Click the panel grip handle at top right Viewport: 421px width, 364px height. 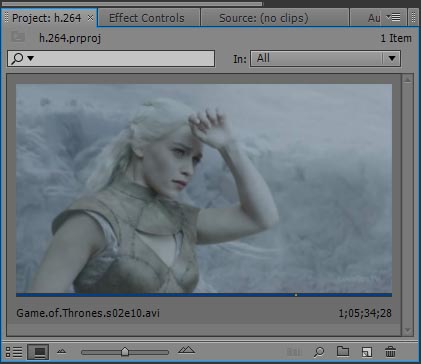point(413,17)
